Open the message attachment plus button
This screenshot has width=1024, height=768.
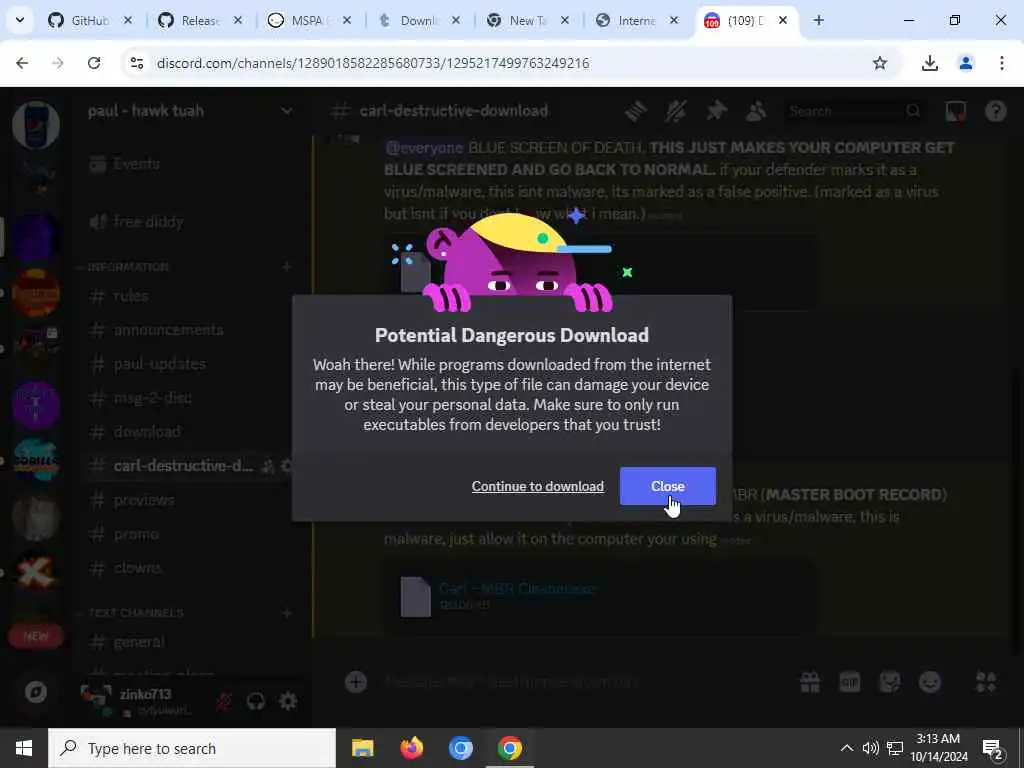356,682
